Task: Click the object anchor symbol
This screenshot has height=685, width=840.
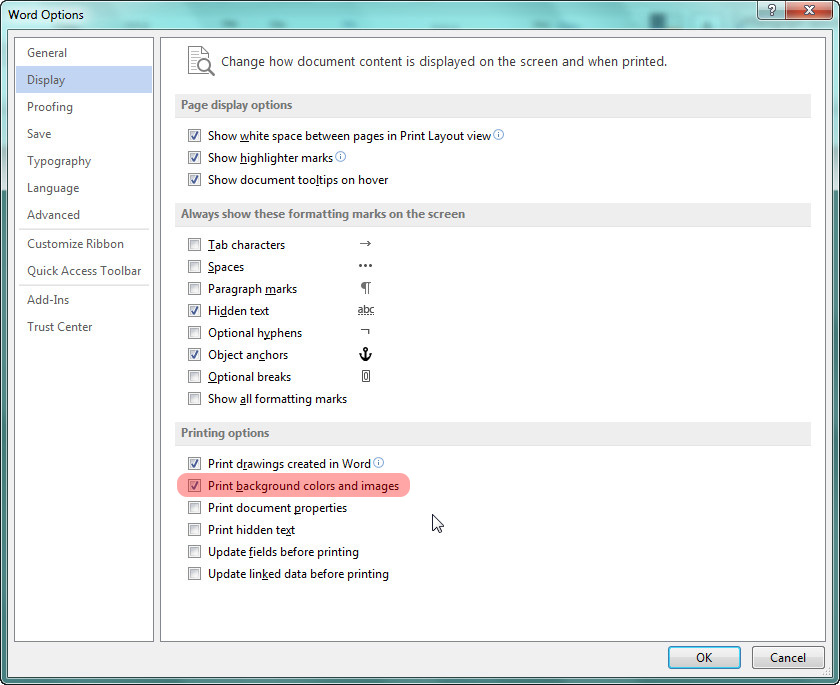Action: pos(365,354)
